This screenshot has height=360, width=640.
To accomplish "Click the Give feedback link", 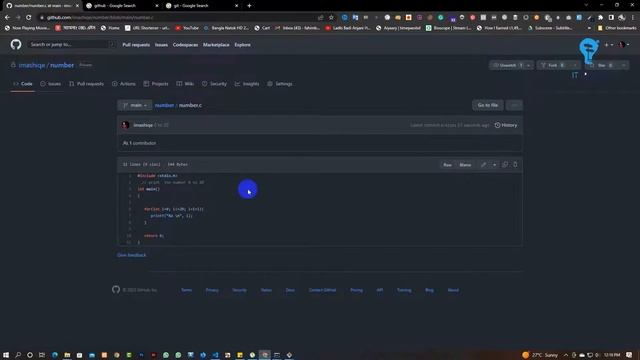I will tap(131, 255).
